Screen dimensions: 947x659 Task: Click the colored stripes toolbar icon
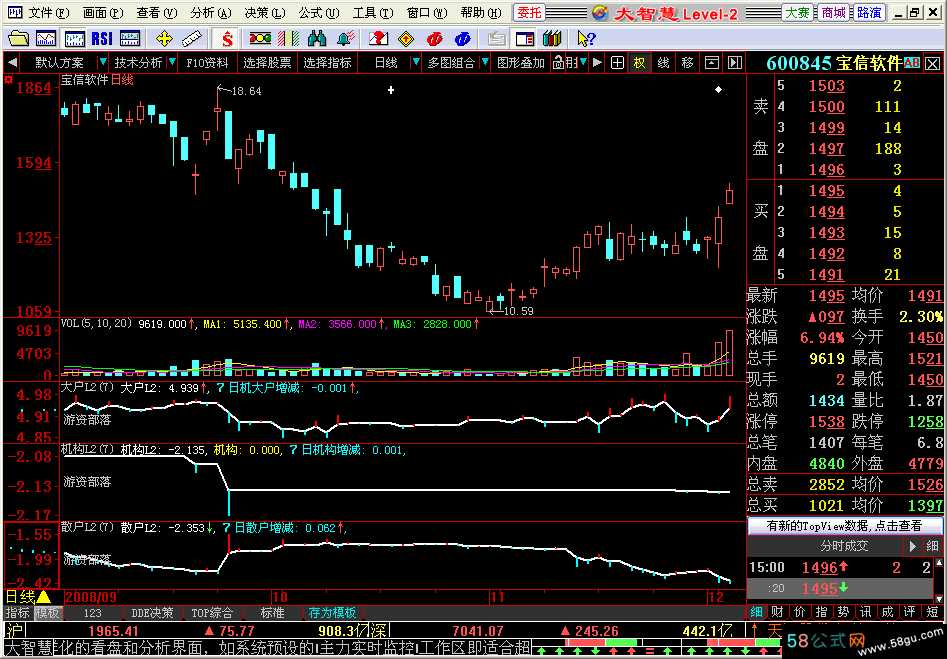click(289, 39)
